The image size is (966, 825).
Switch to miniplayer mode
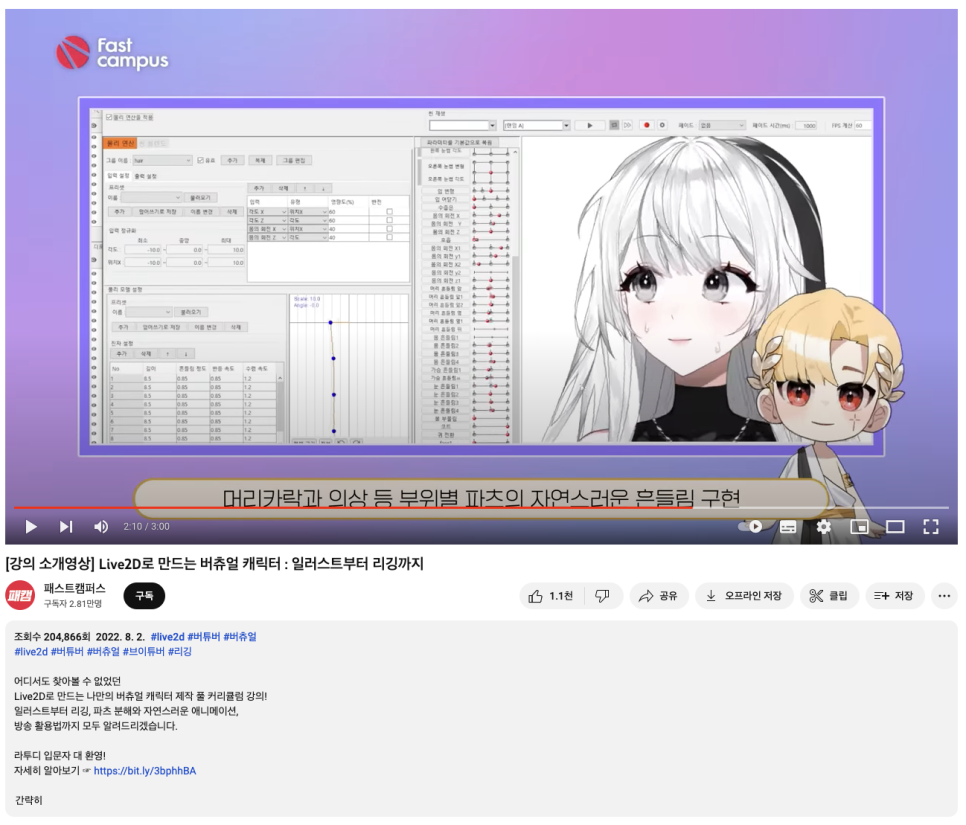859,528
